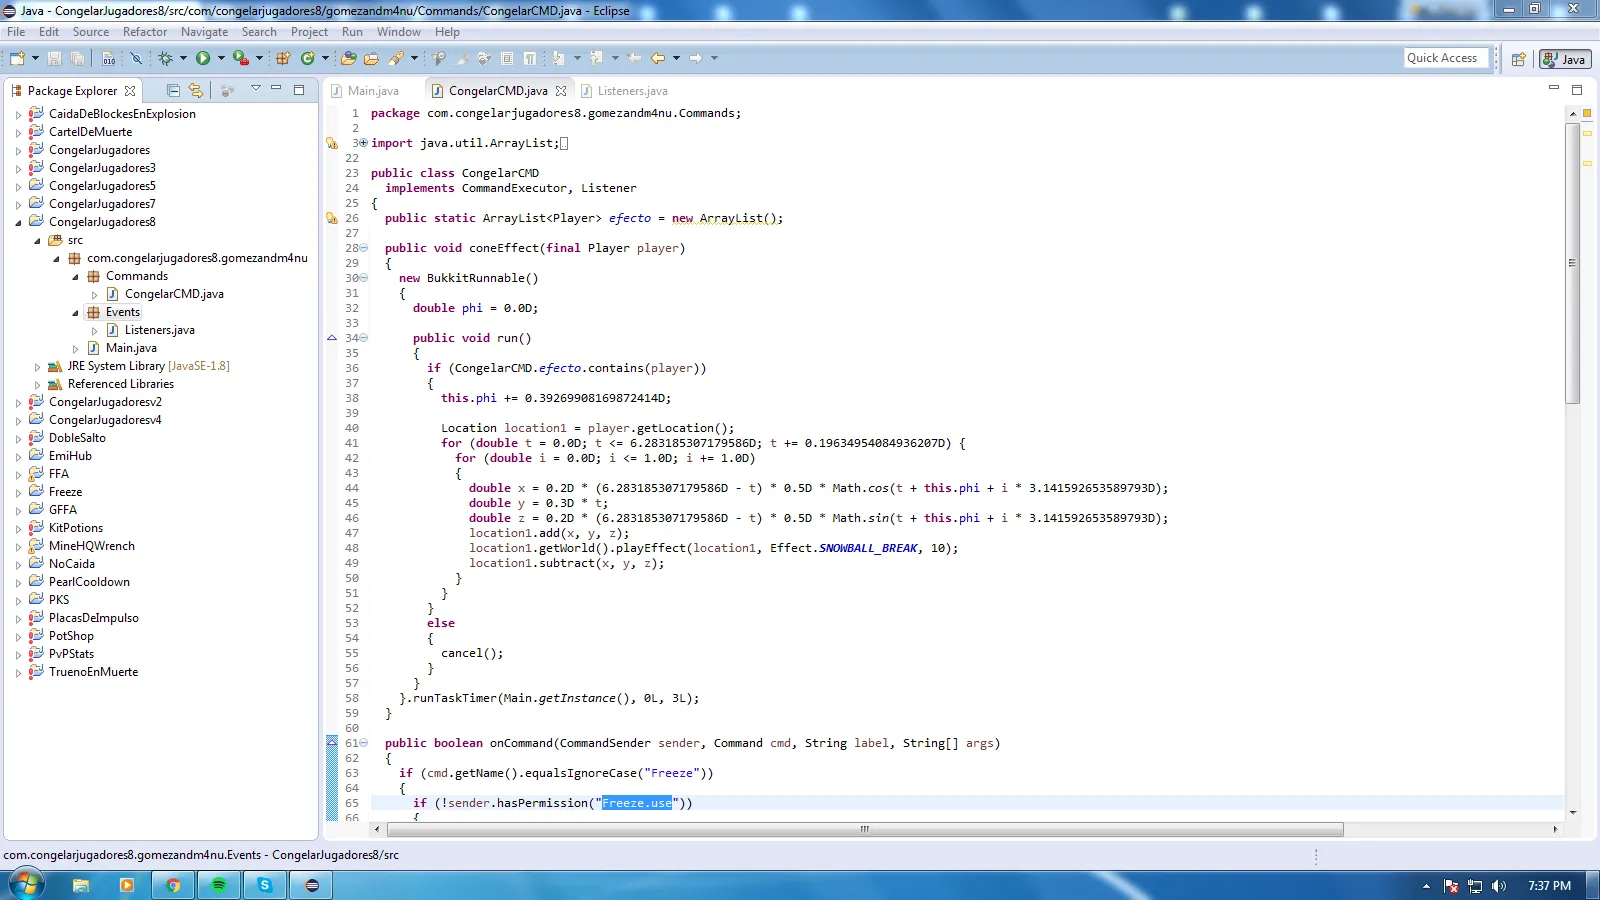1600x900 pixels.
Task: Click the Run Last Tool external tools icon
Action: pyautogui.click(x=241, y=58)
